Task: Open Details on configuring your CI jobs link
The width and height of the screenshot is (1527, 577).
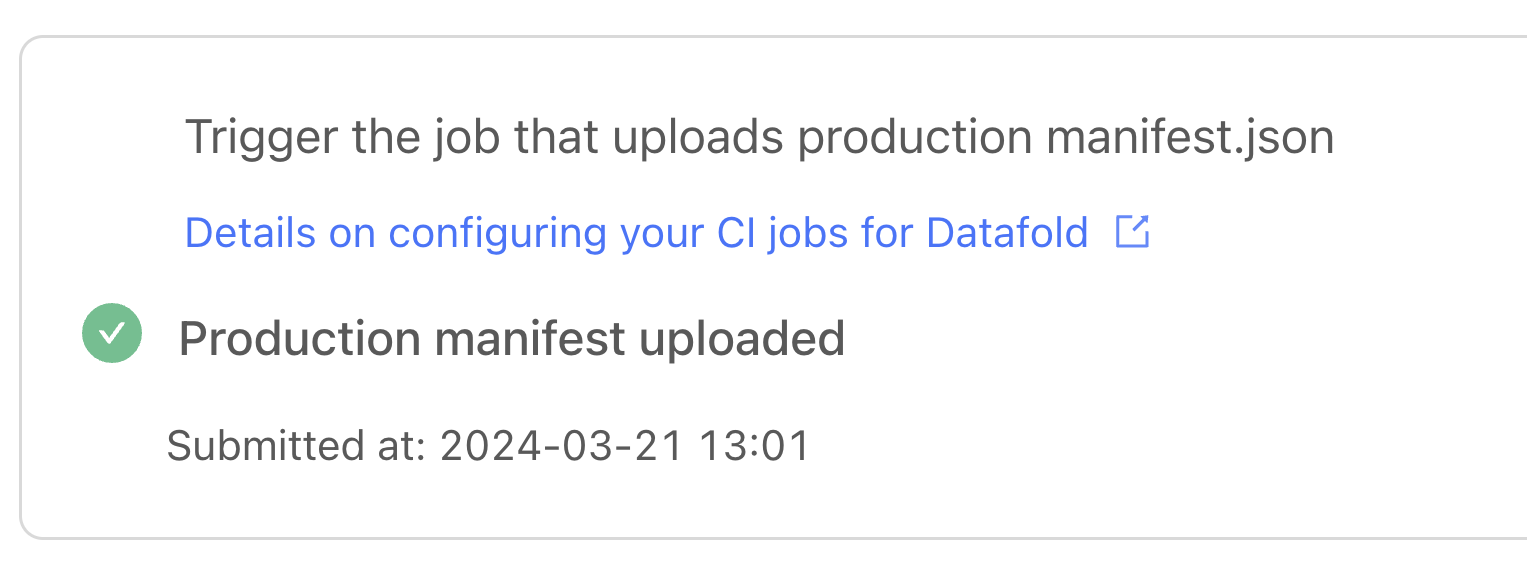Action: 637,233
